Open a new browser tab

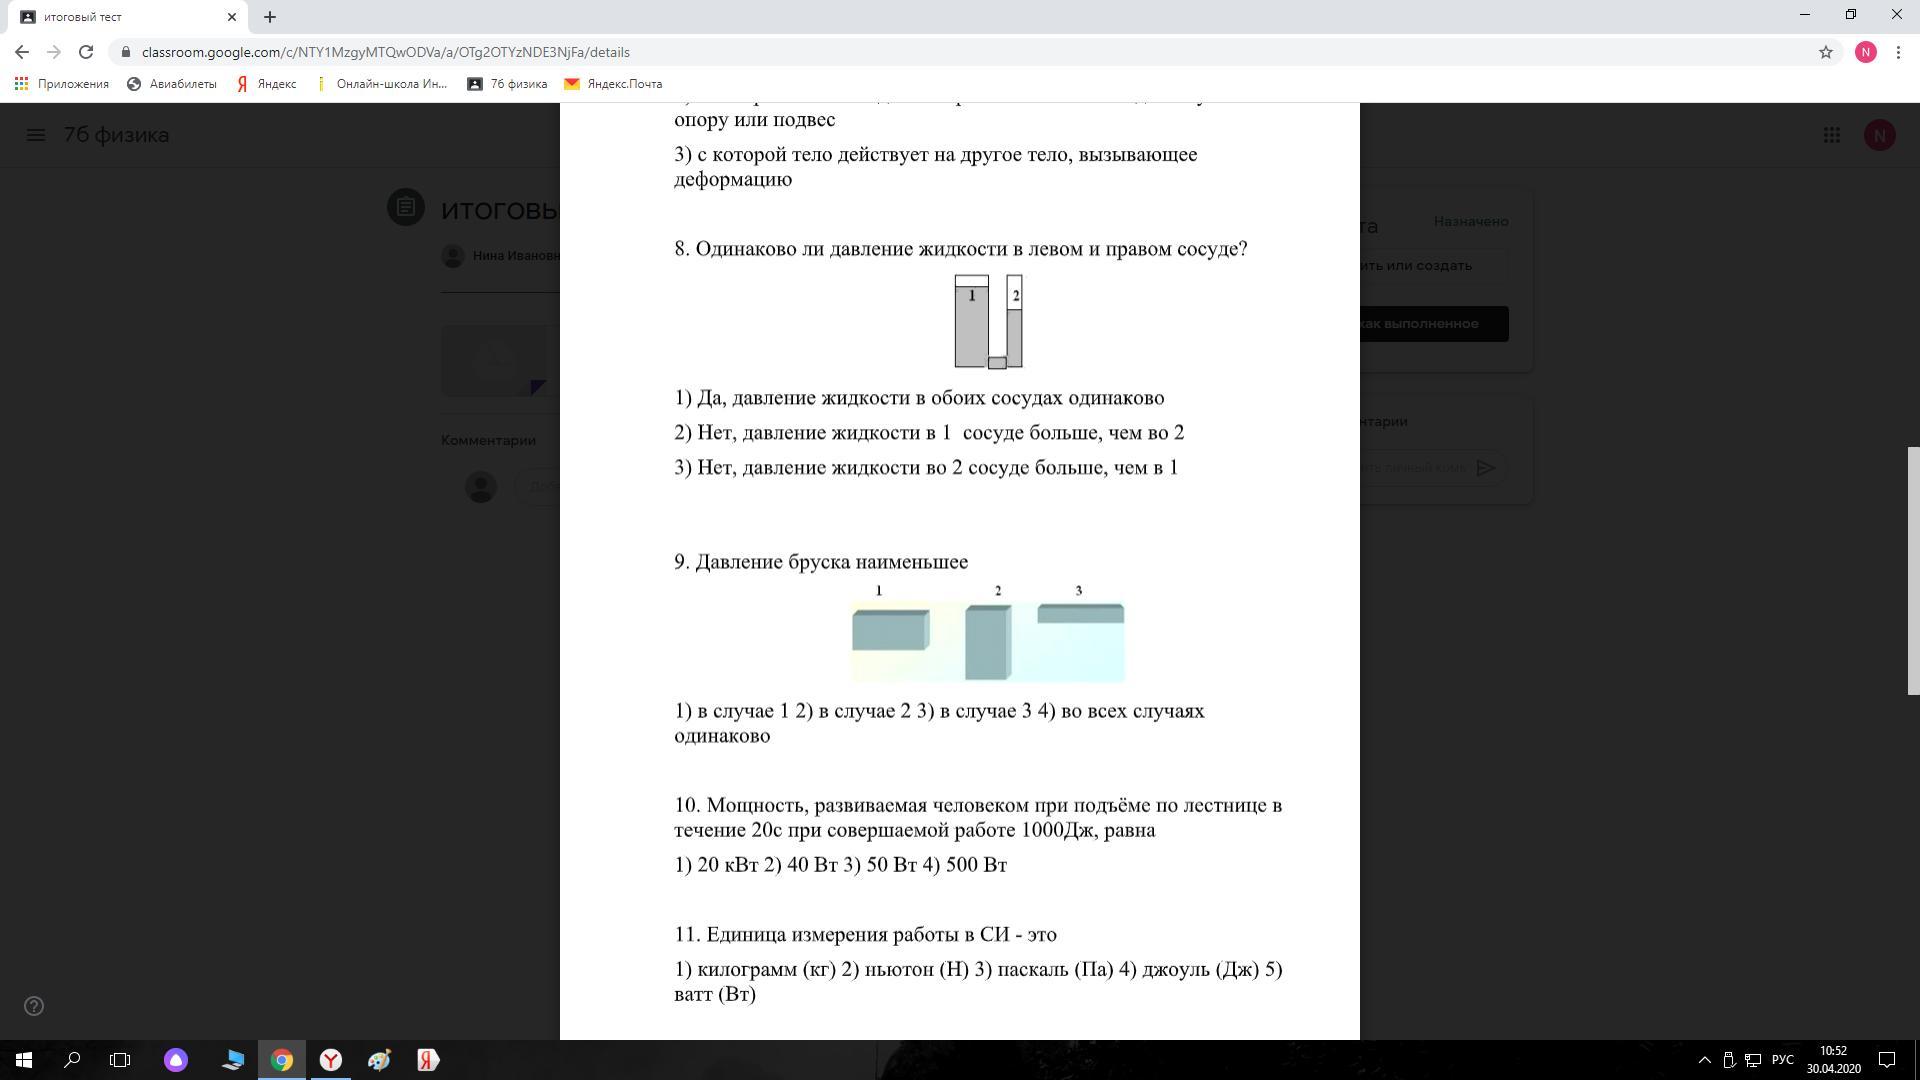coord(269,17)
